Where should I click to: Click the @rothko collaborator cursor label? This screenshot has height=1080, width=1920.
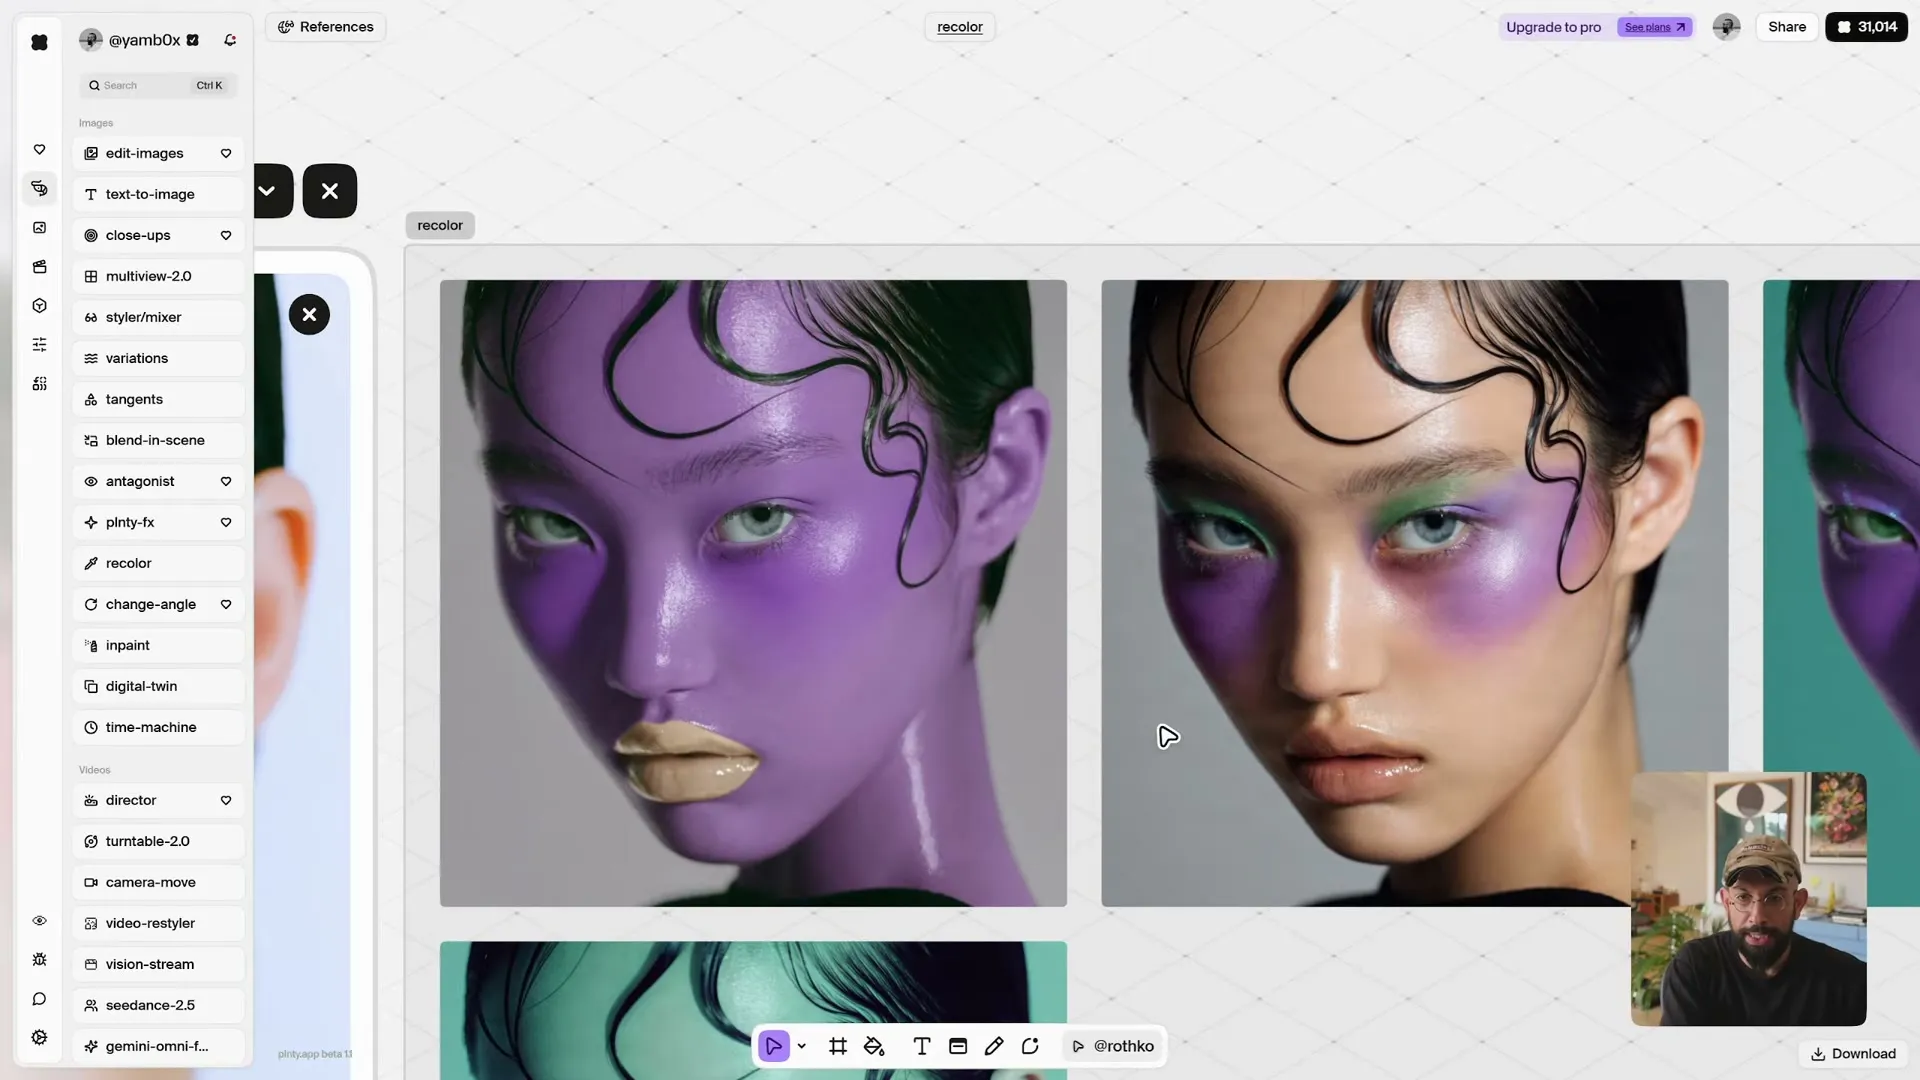coord(1114,1046)
